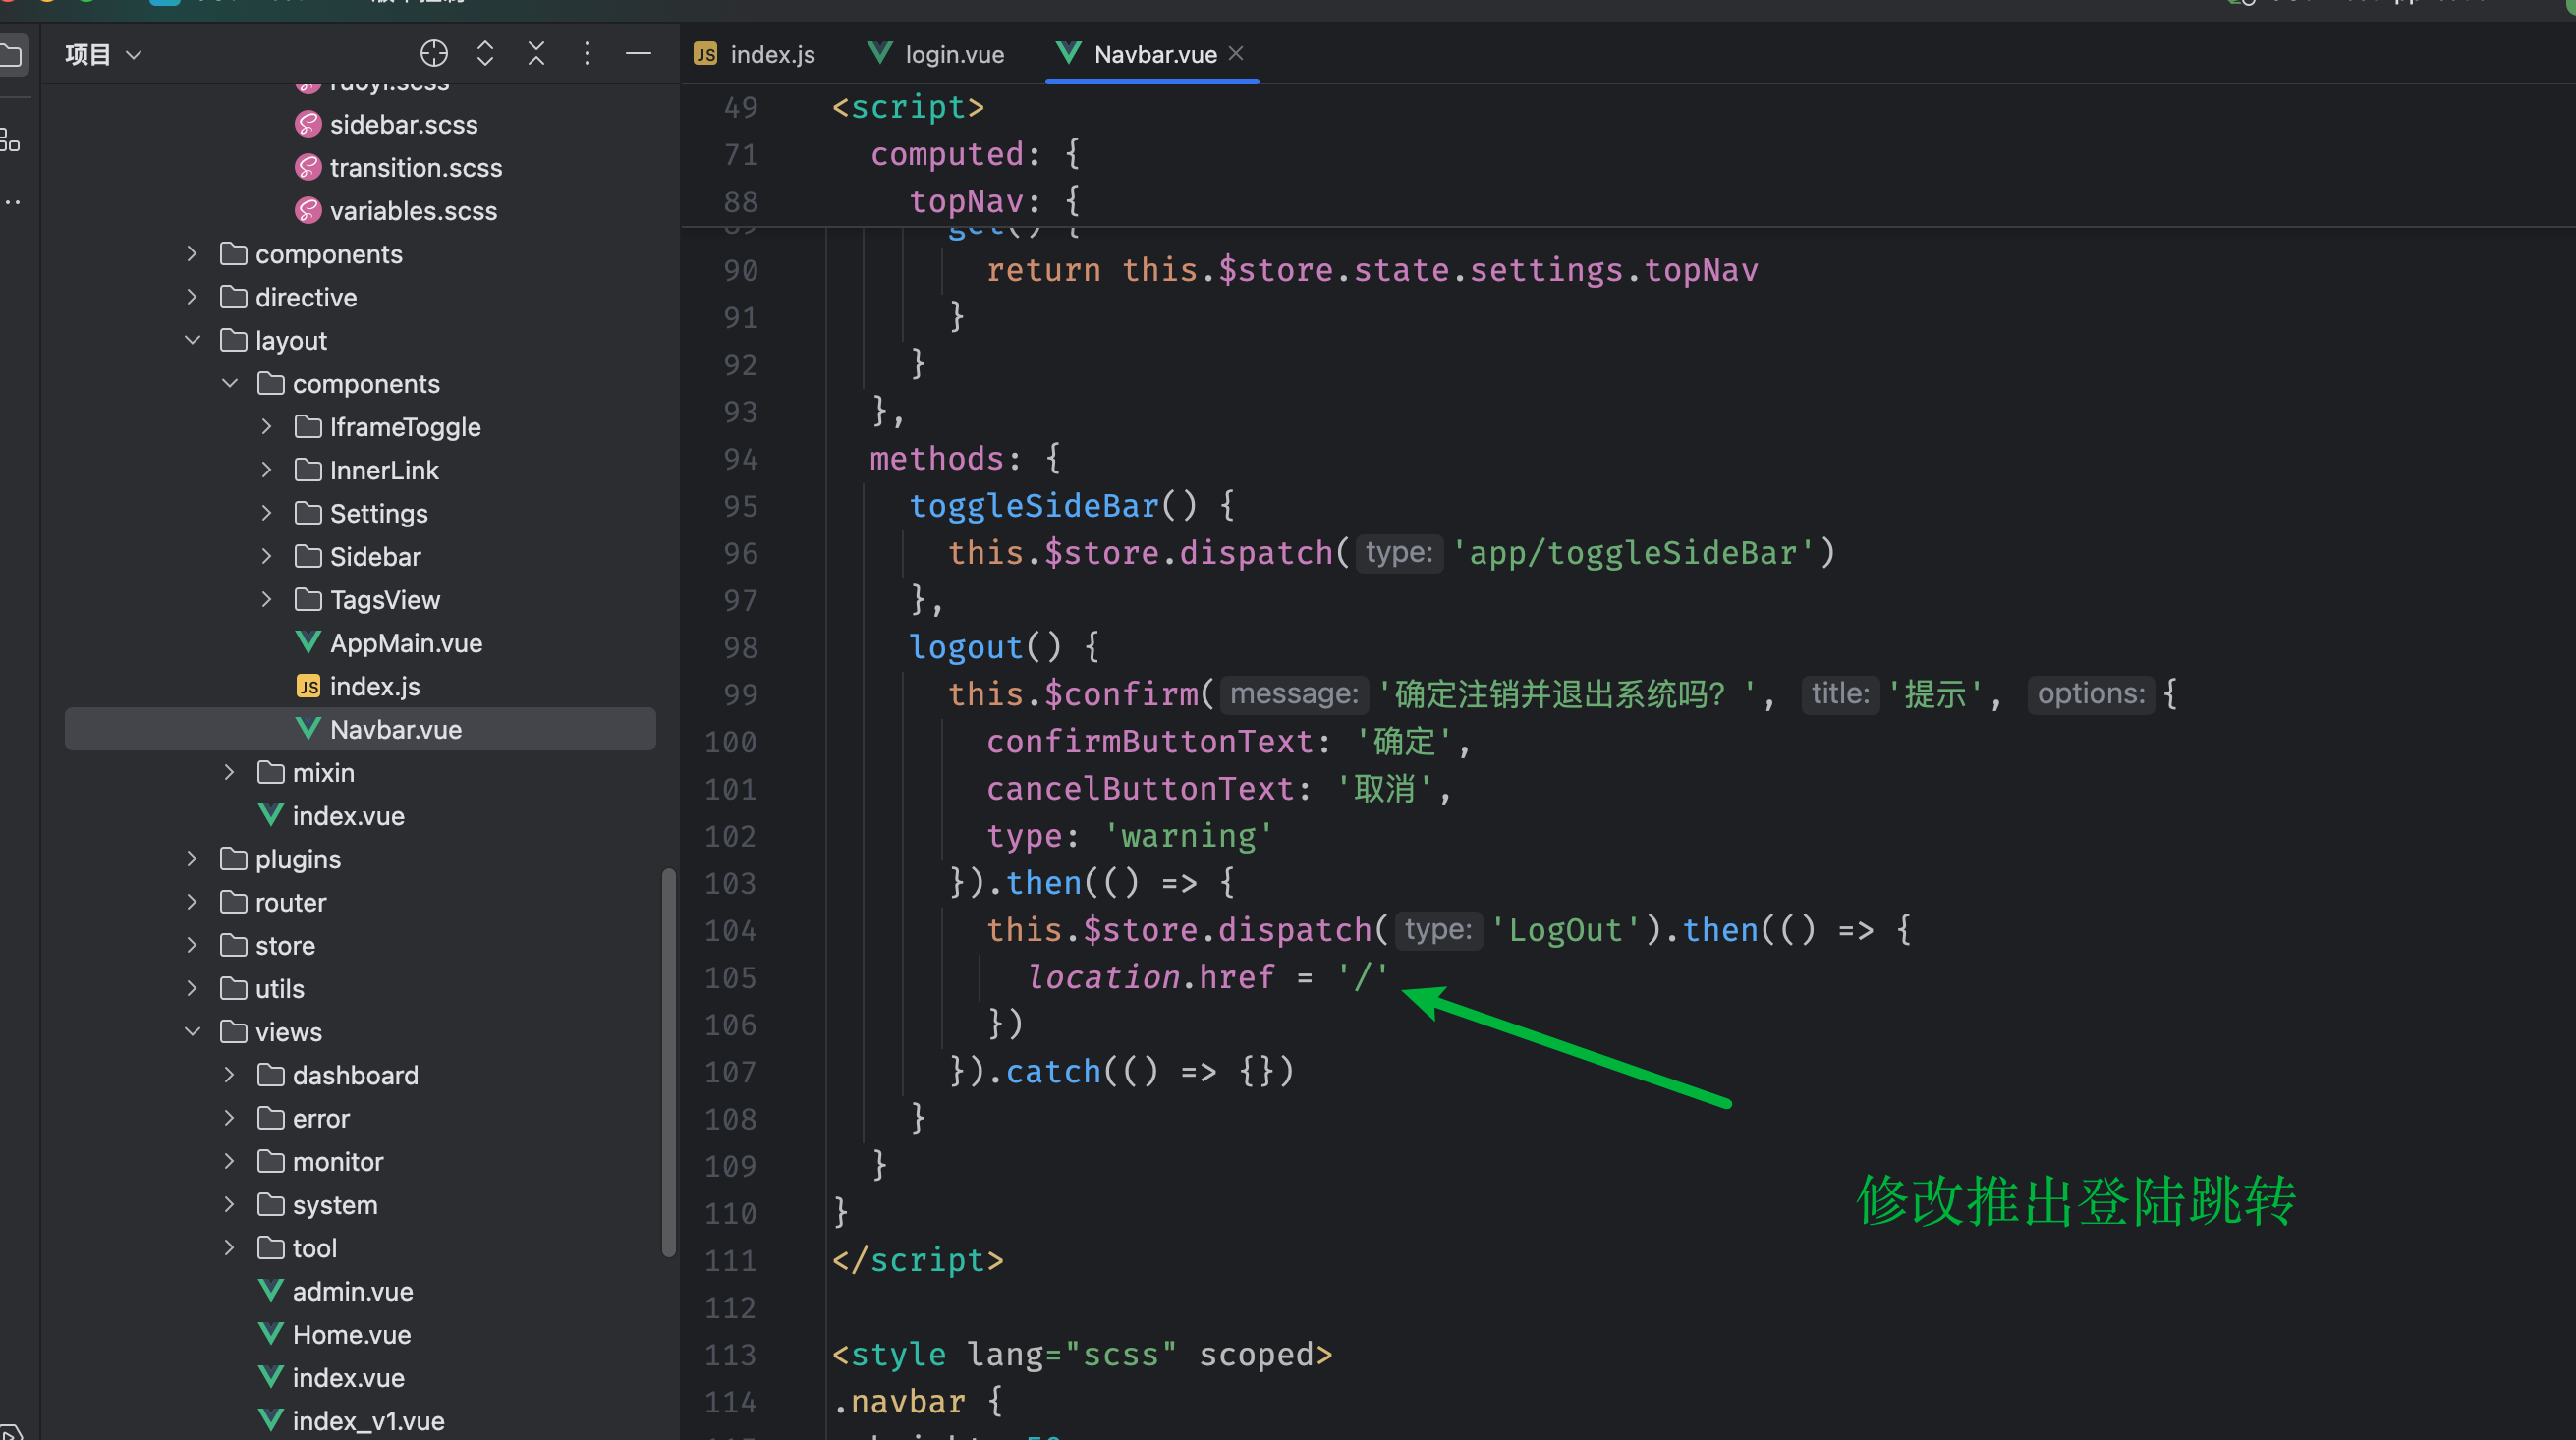Expand the Sidebar folder
This screenshot has width=2576, height=1440.
[267, 556]
